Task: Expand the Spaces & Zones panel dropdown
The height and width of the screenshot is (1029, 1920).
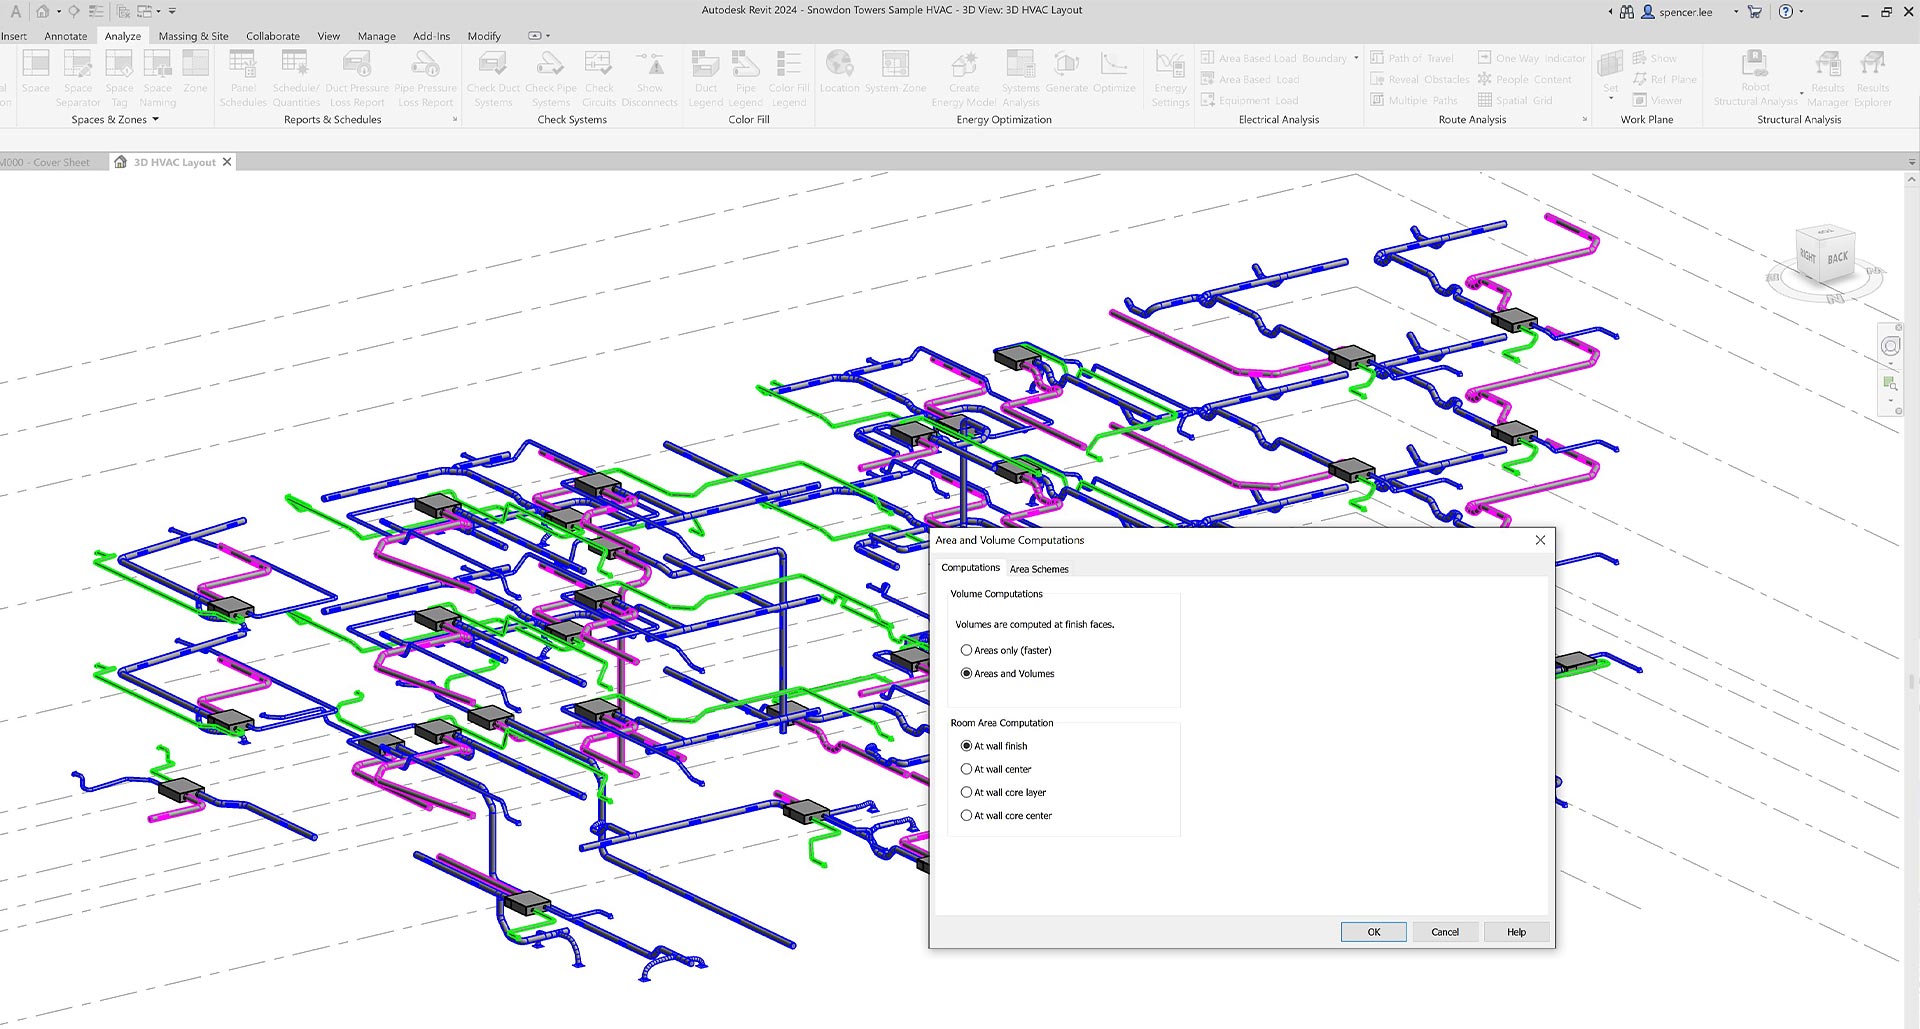Action: (x=156, y=120)
